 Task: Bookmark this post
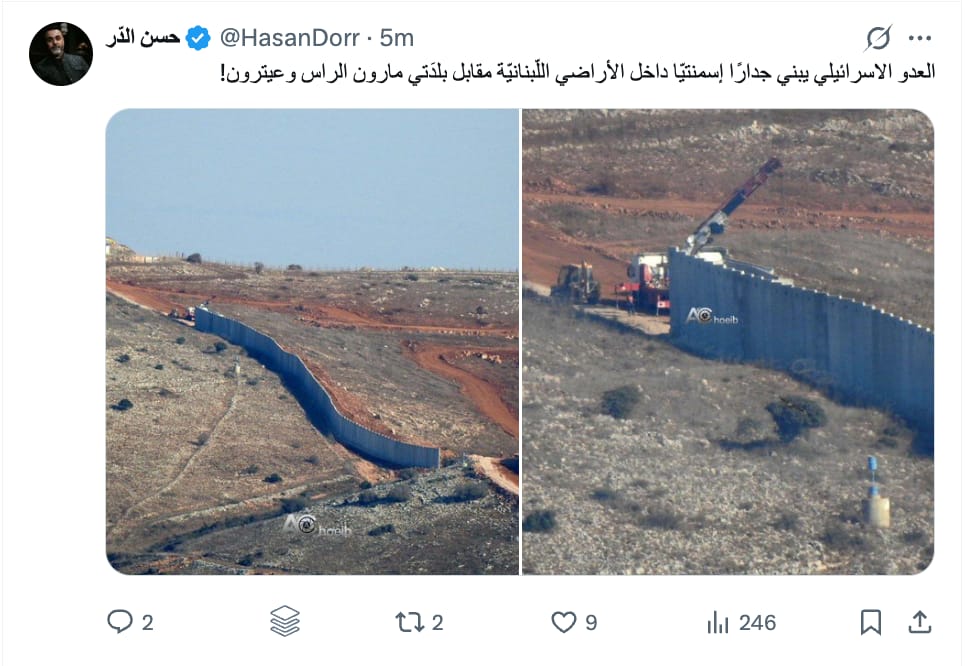coord(870,622)
